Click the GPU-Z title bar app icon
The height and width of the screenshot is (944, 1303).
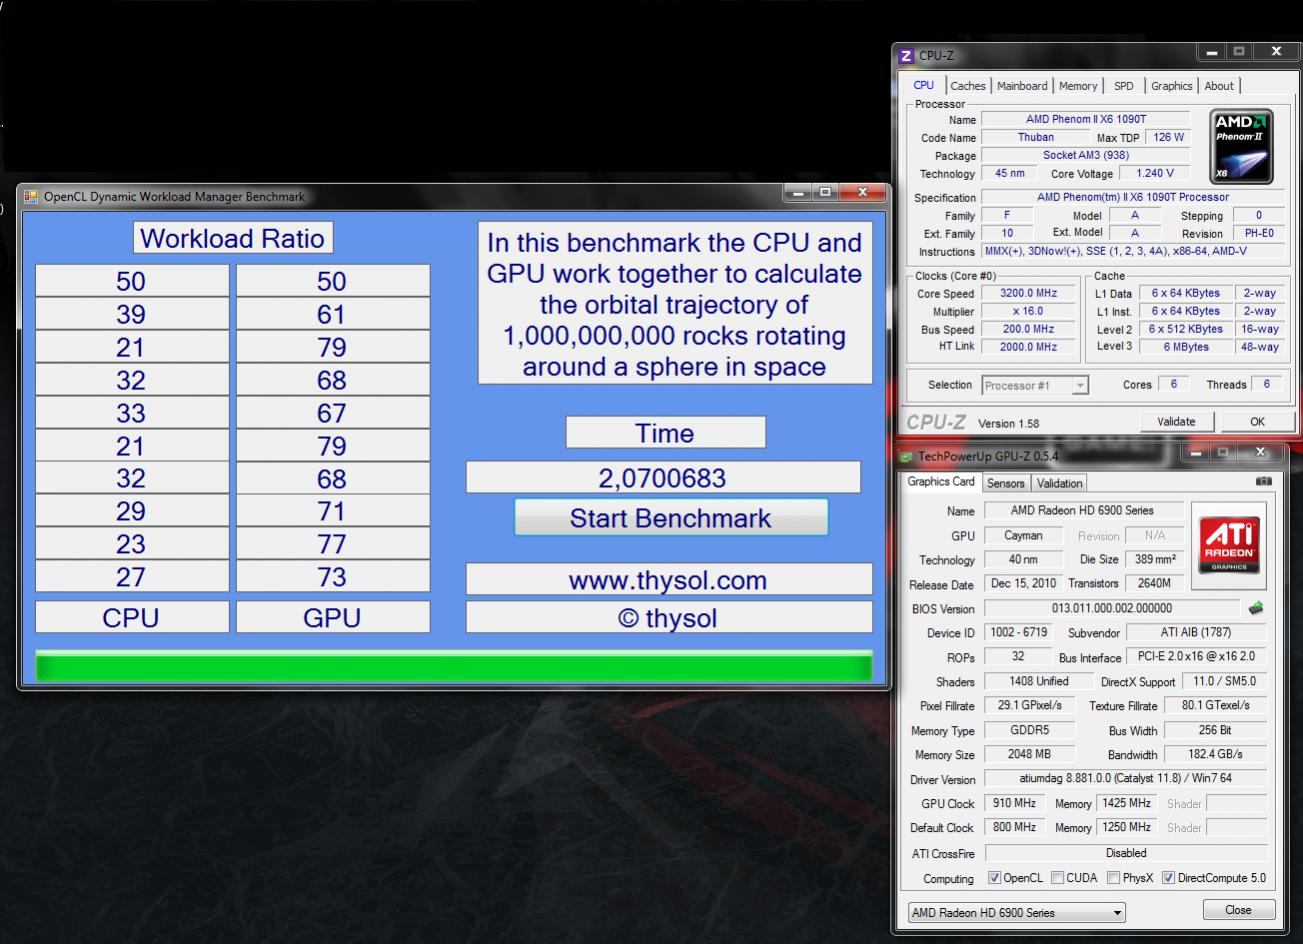[907, 456]
